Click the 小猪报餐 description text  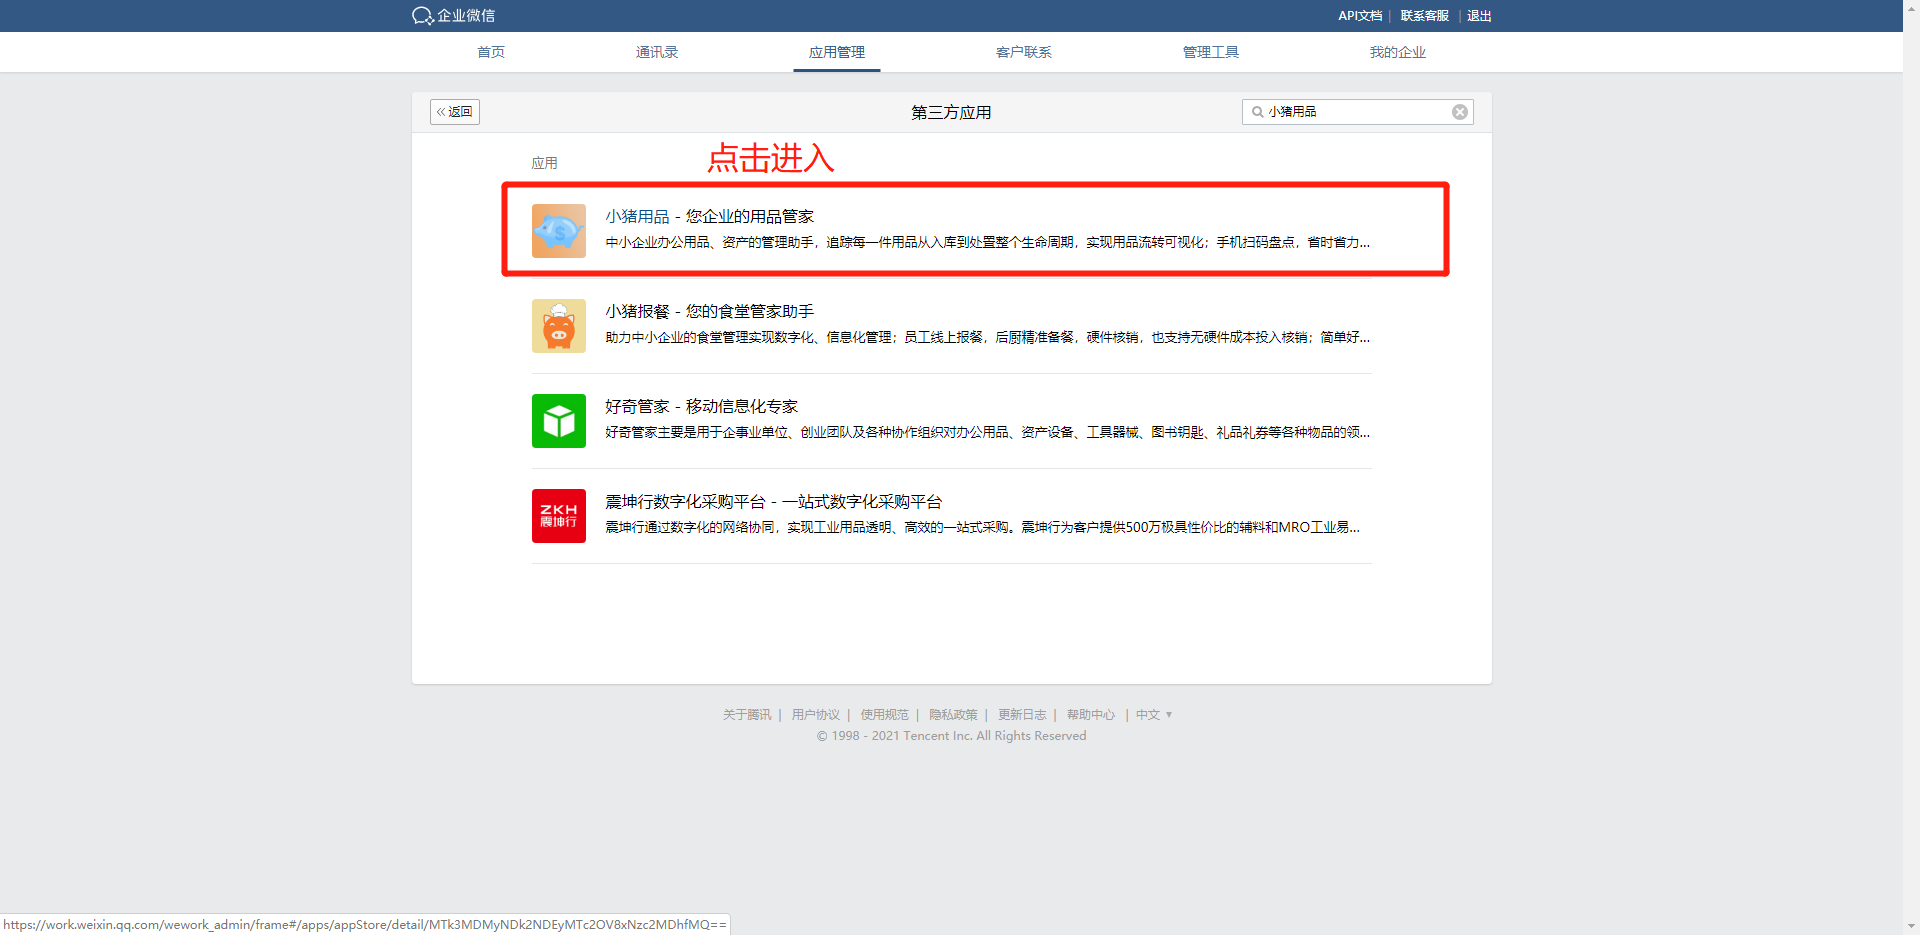[x=987, y=337]
